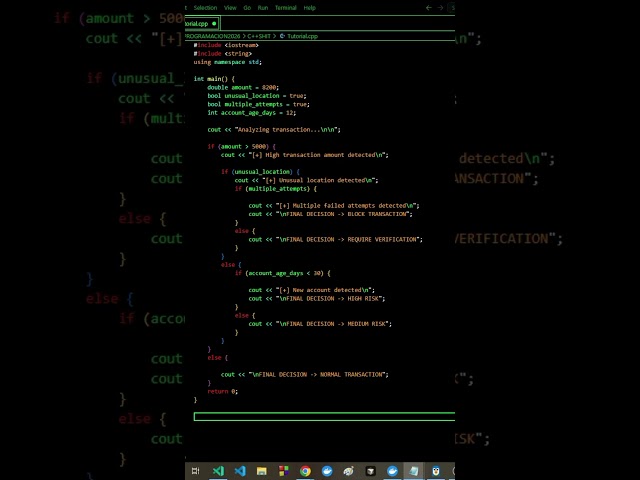This screenshot has height=480, width=640.
Task: Open File Explorer from the taskbar
Action: (262, 471)
